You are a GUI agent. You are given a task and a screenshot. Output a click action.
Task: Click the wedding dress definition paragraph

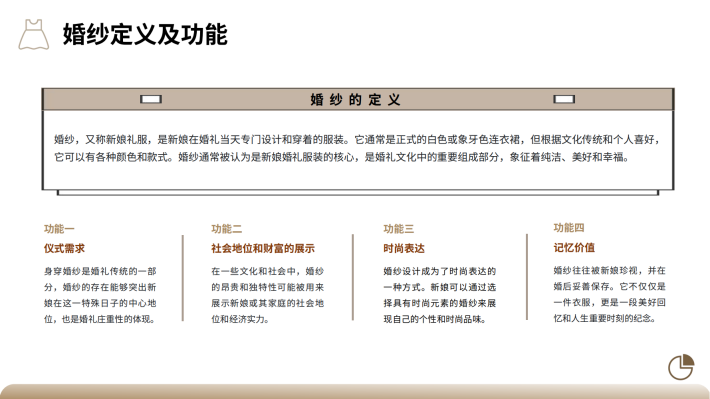click(357, 149)
